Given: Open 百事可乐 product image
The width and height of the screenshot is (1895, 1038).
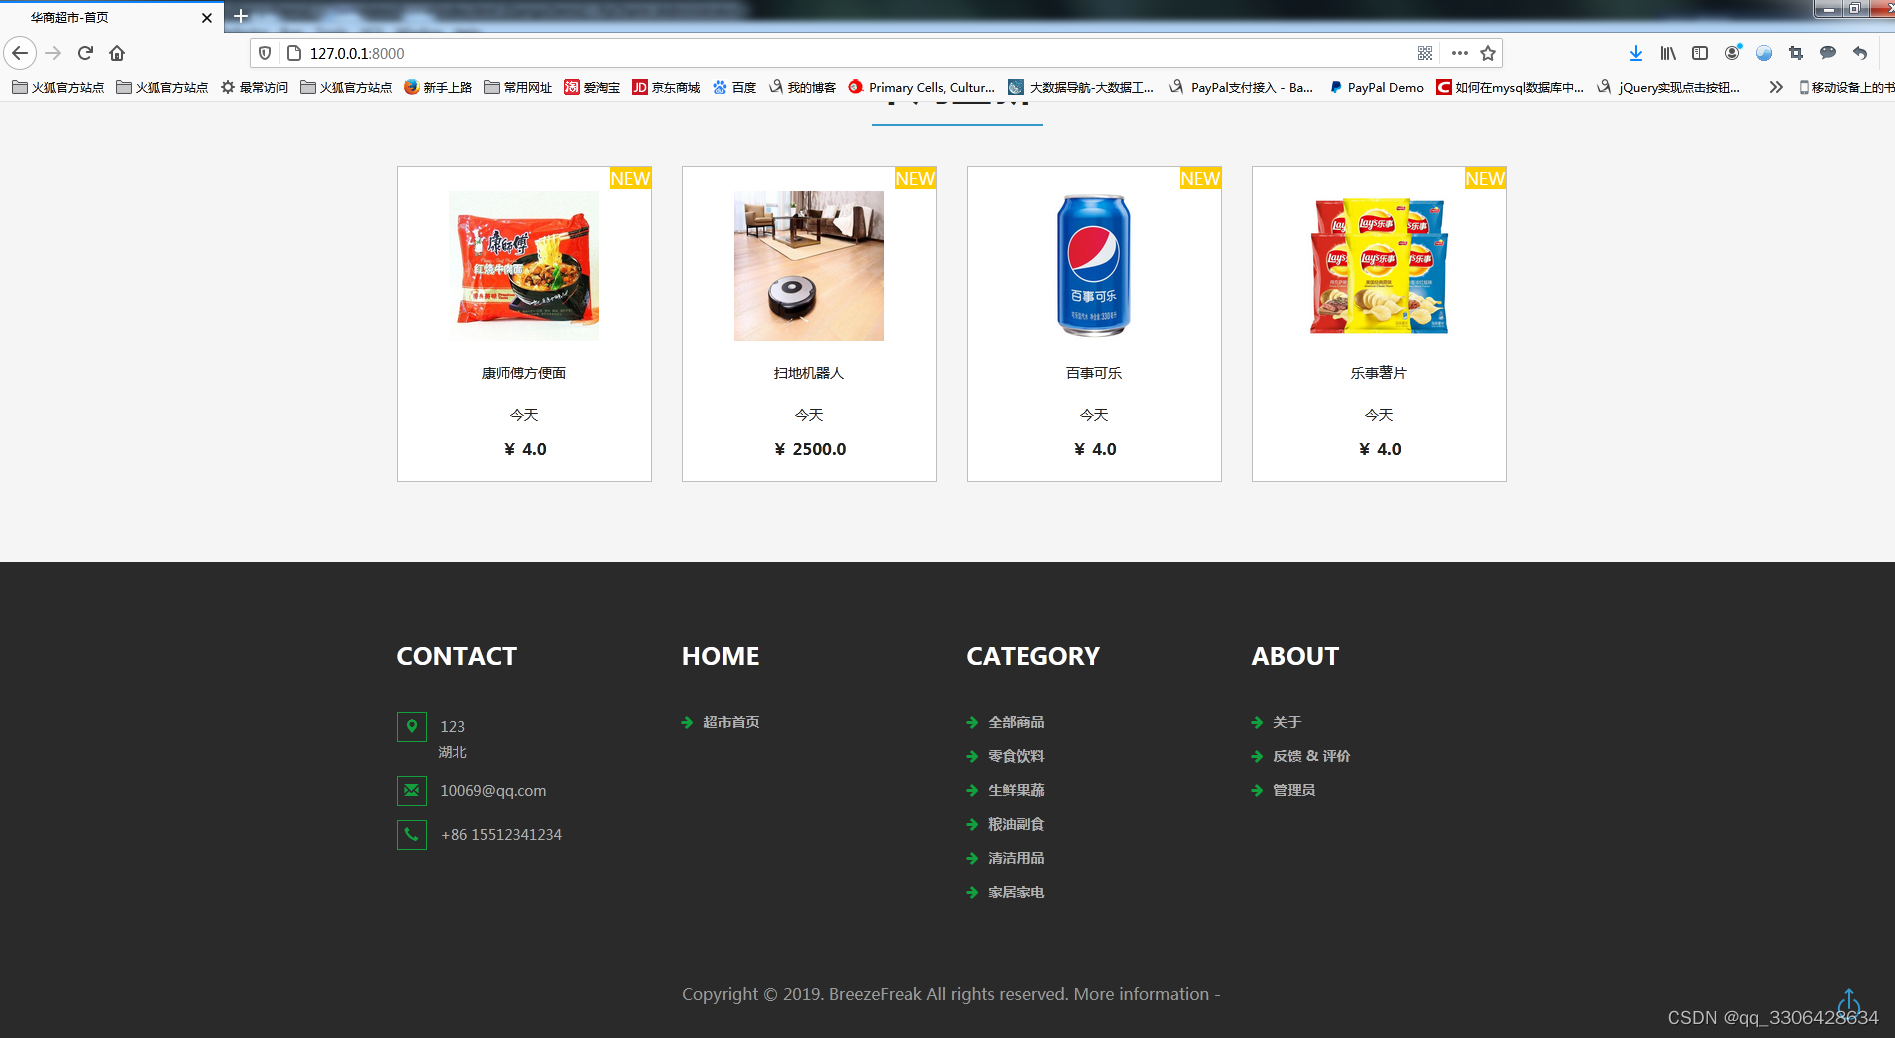Looking at the screenshot, I should (1094, 266).
